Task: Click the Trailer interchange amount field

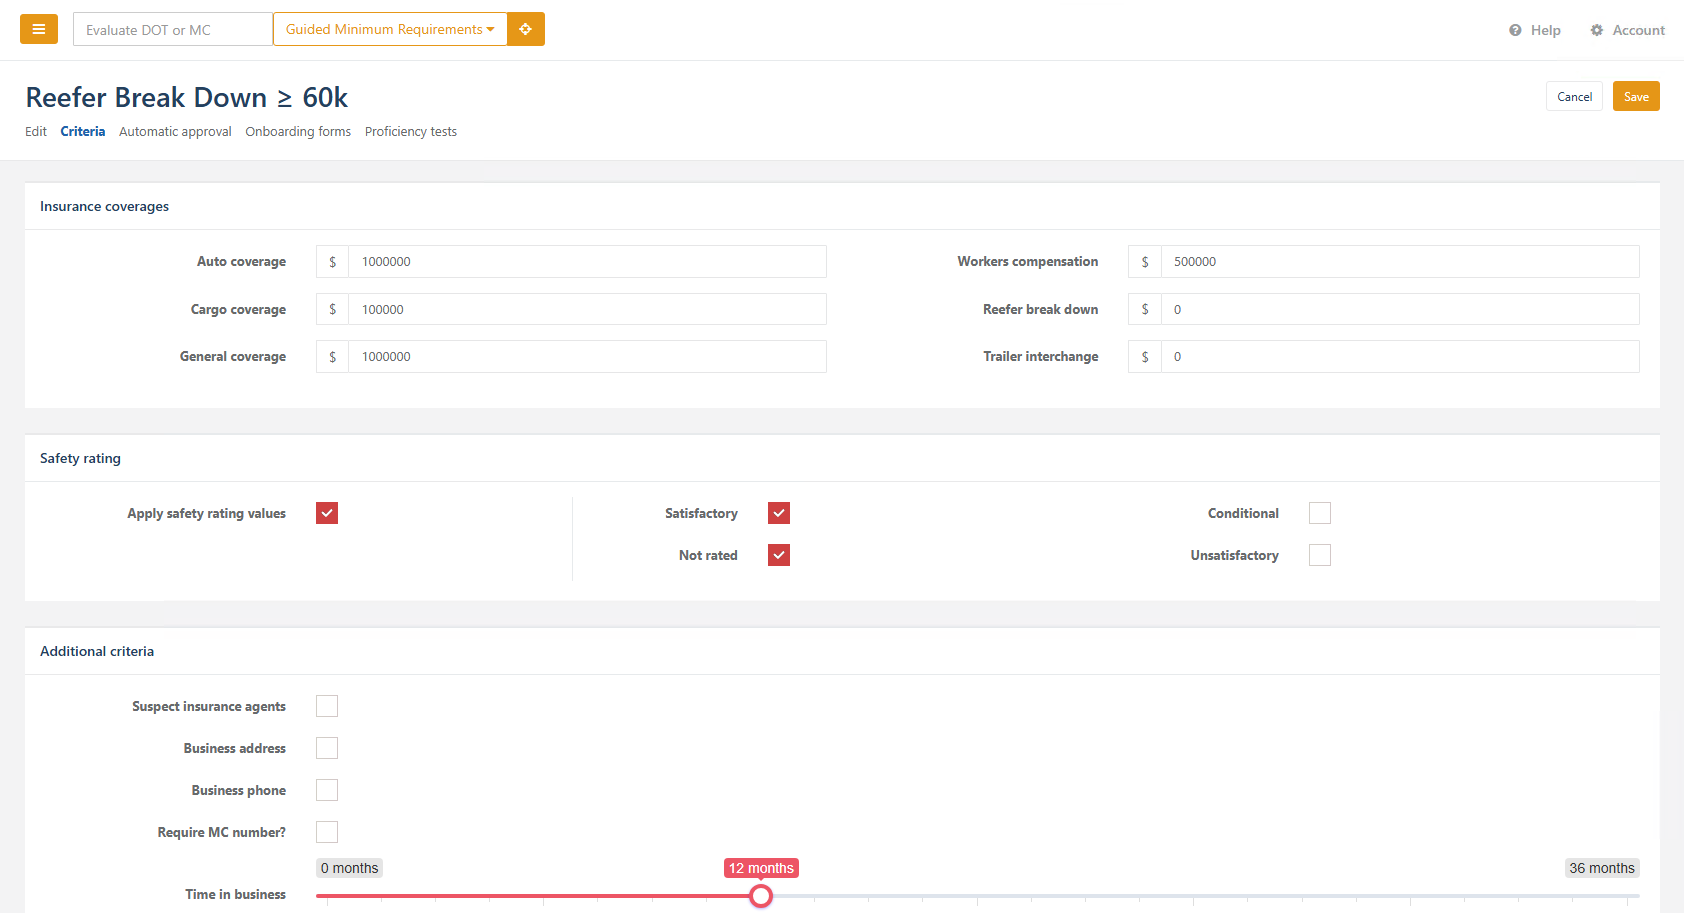Action: (1400, 357)
